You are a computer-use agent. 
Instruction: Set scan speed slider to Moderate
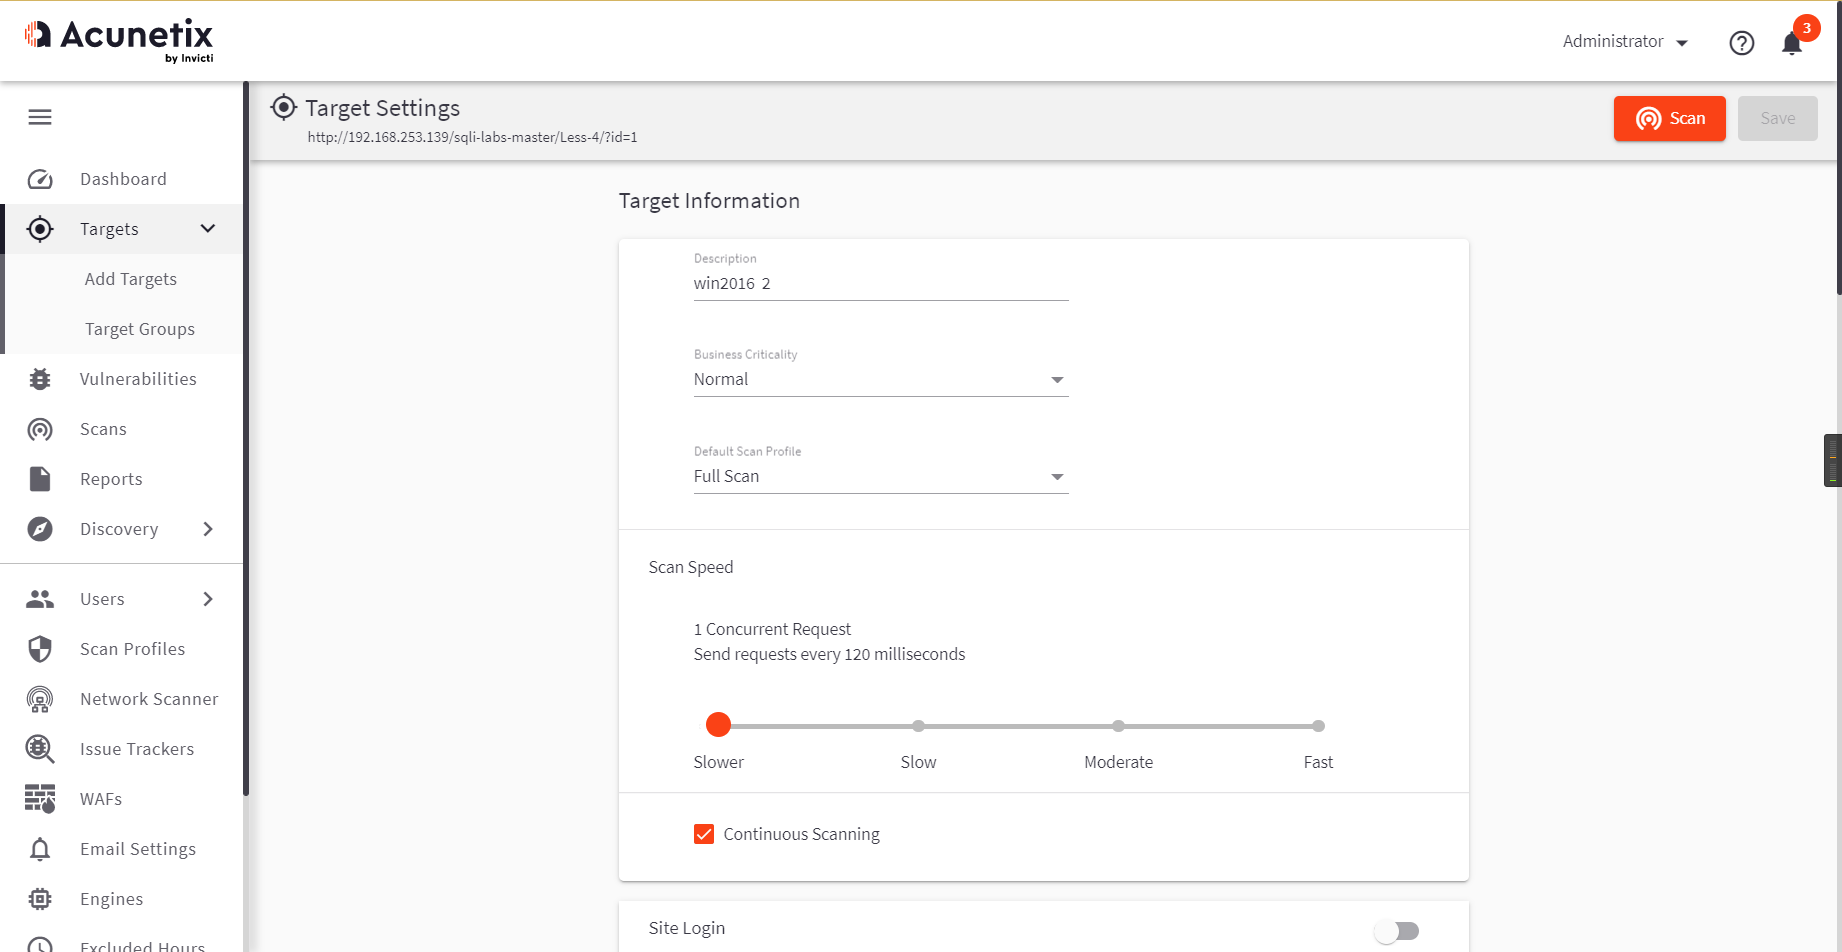click(1118, 726)
